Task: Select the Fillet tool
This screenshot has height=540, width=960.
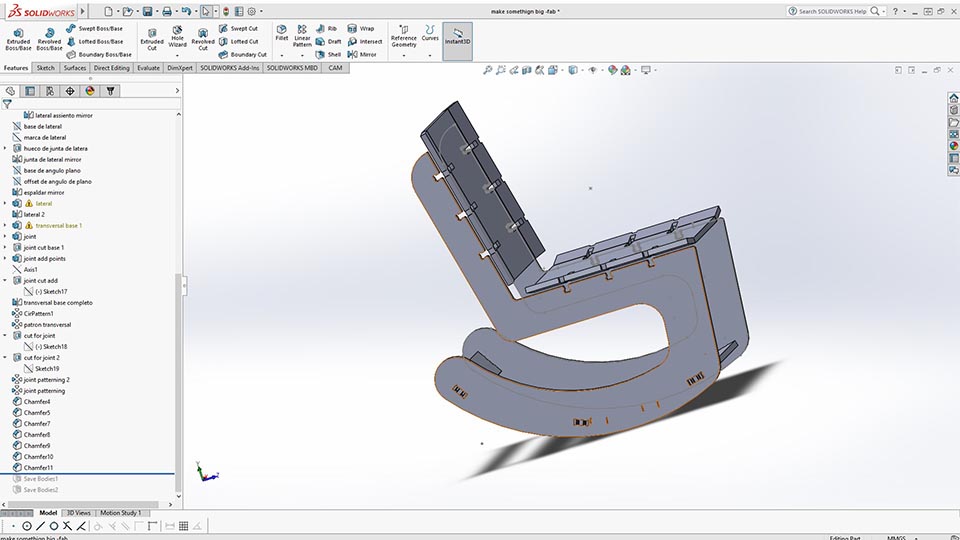Action: (282, 33)
